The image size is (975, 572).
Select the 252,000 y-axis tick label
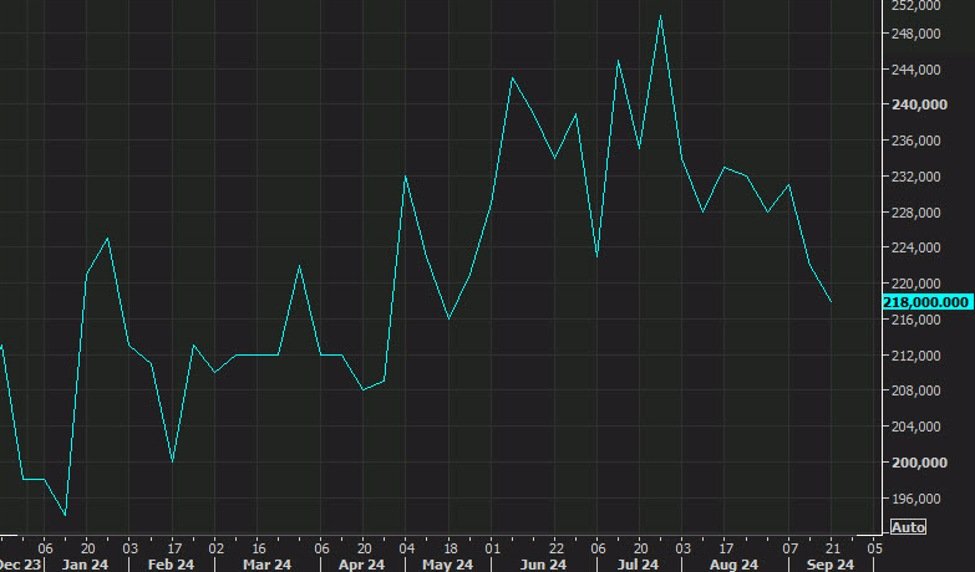pos(919,6)
